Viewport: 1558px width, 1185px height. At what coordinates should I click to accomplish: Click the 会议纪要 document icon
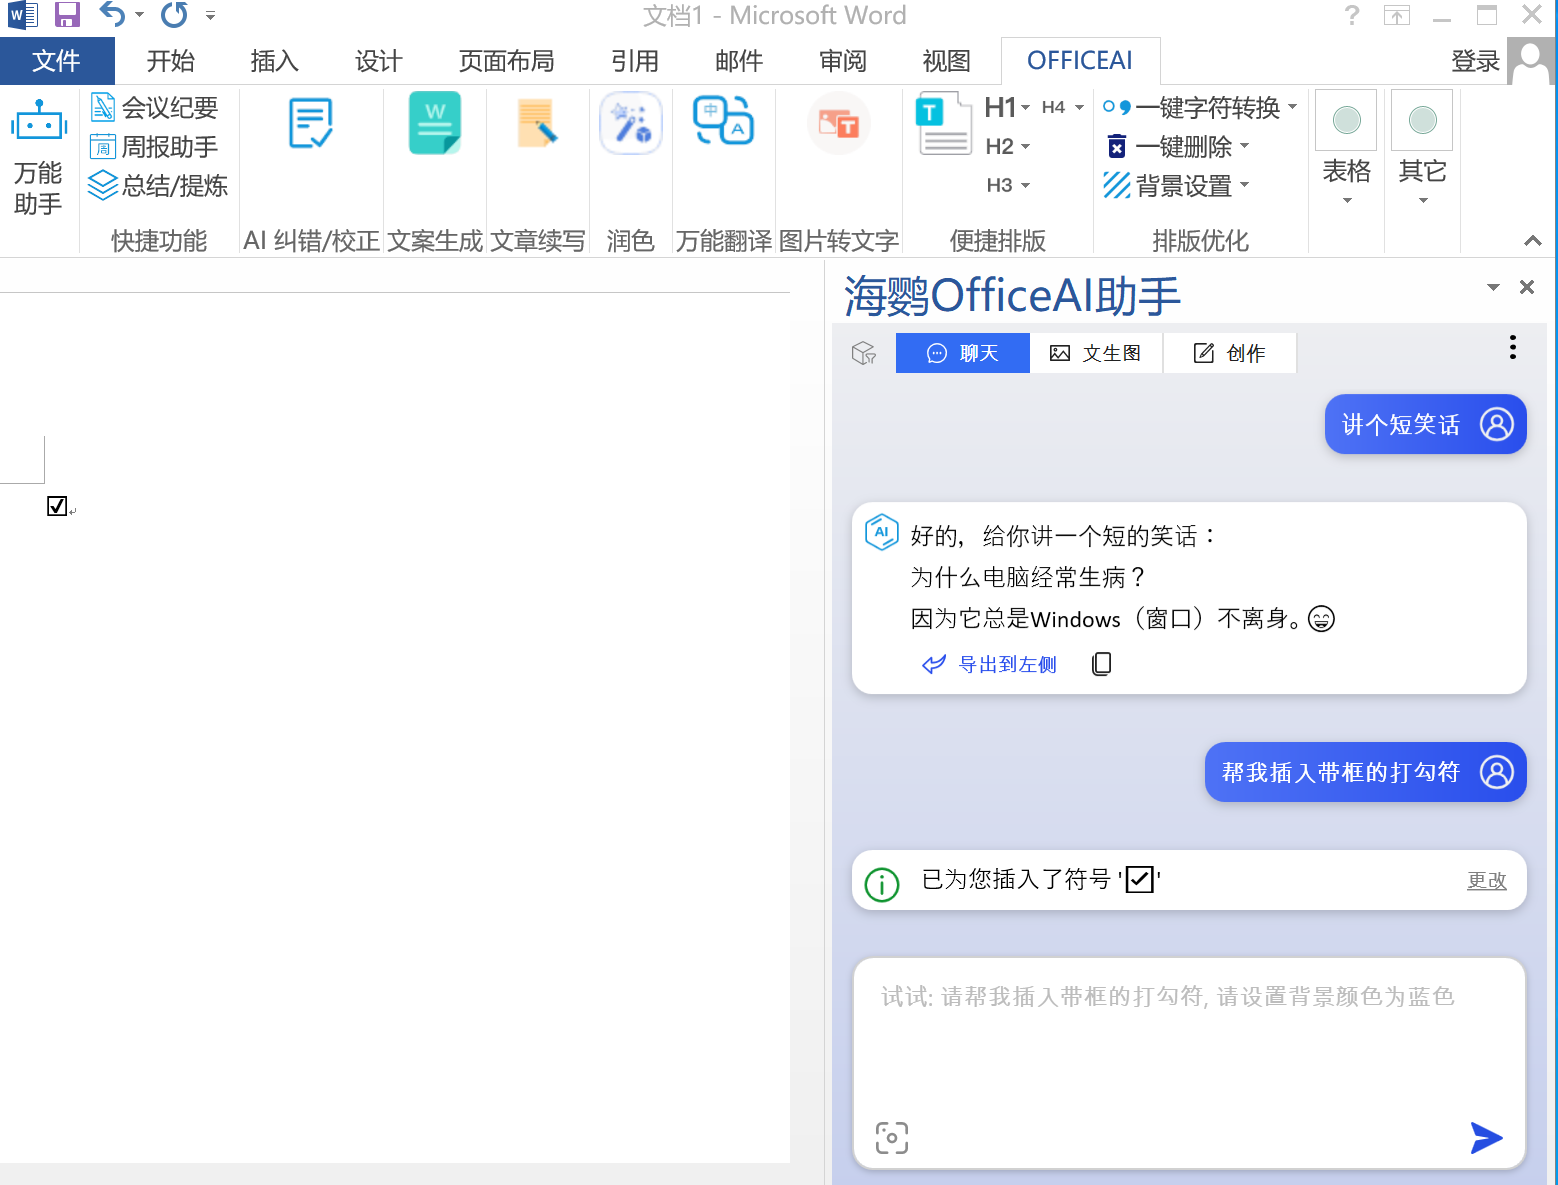103,106
